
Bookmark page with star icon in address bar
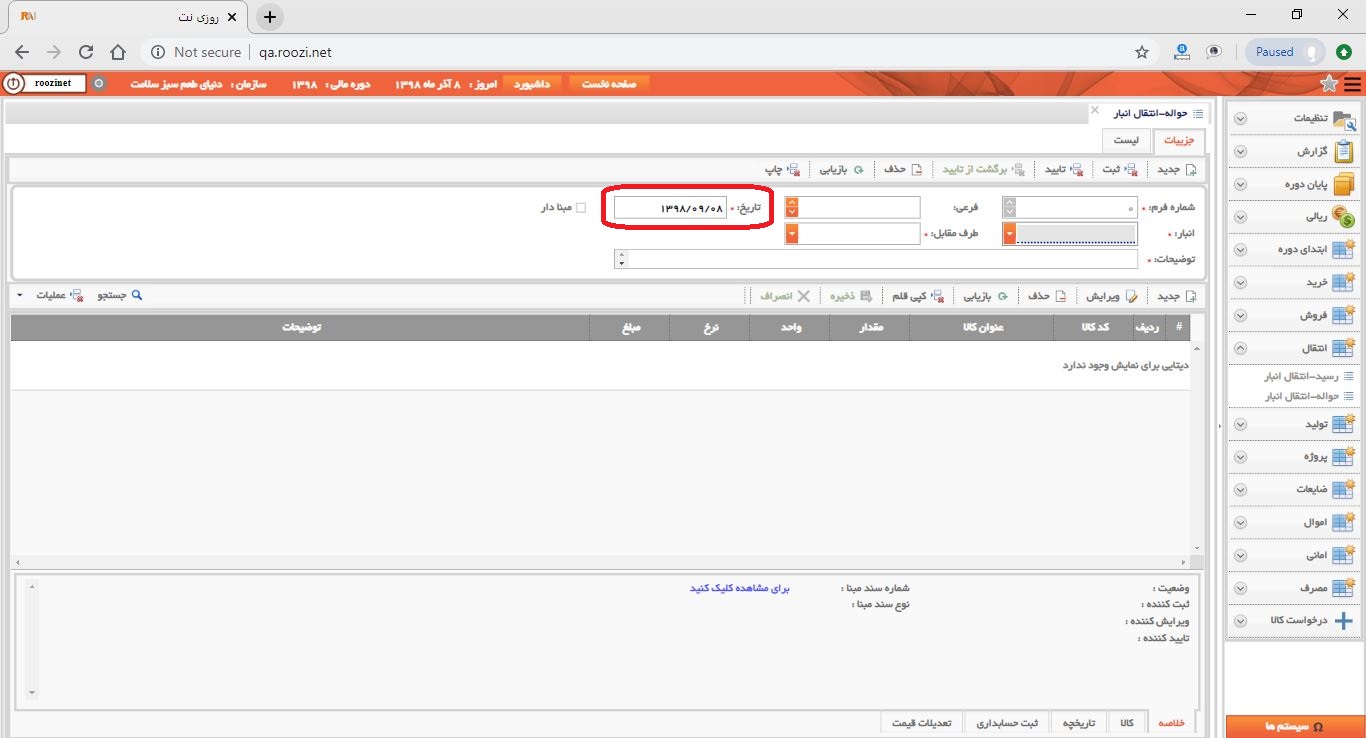(1142, 52)
